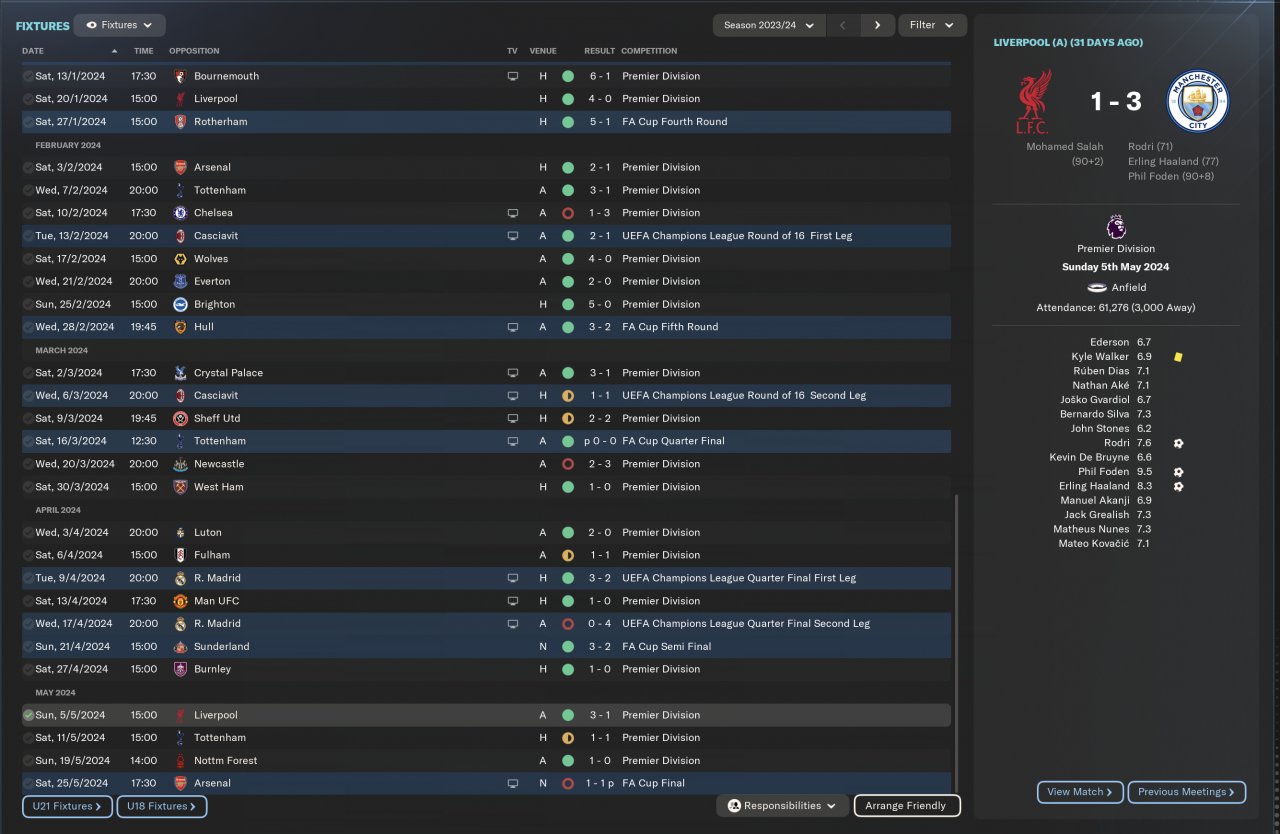1280x834 pixels.
Task: Open U21 Fixtures
Action: tap(67, 806)
